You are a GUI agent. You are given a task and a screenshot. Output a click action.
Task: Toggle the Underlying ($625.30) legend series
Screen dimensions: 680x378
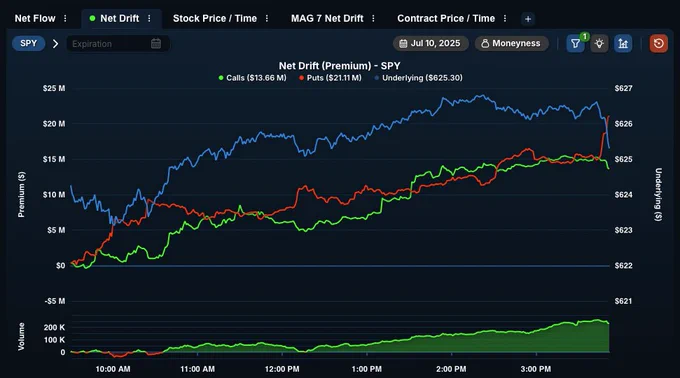tap(418, 78)
